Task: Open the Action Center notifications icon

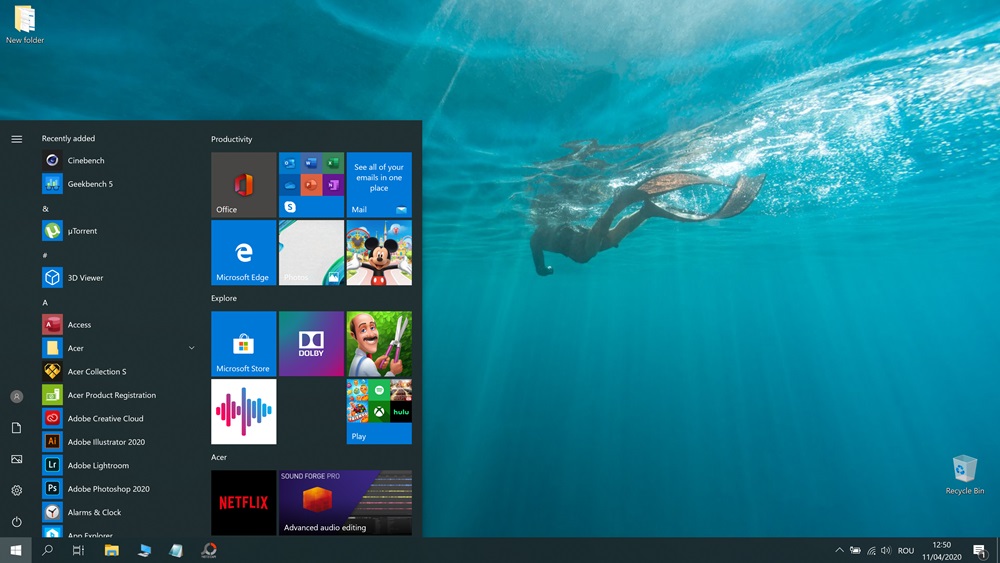Action: point(980,551)
